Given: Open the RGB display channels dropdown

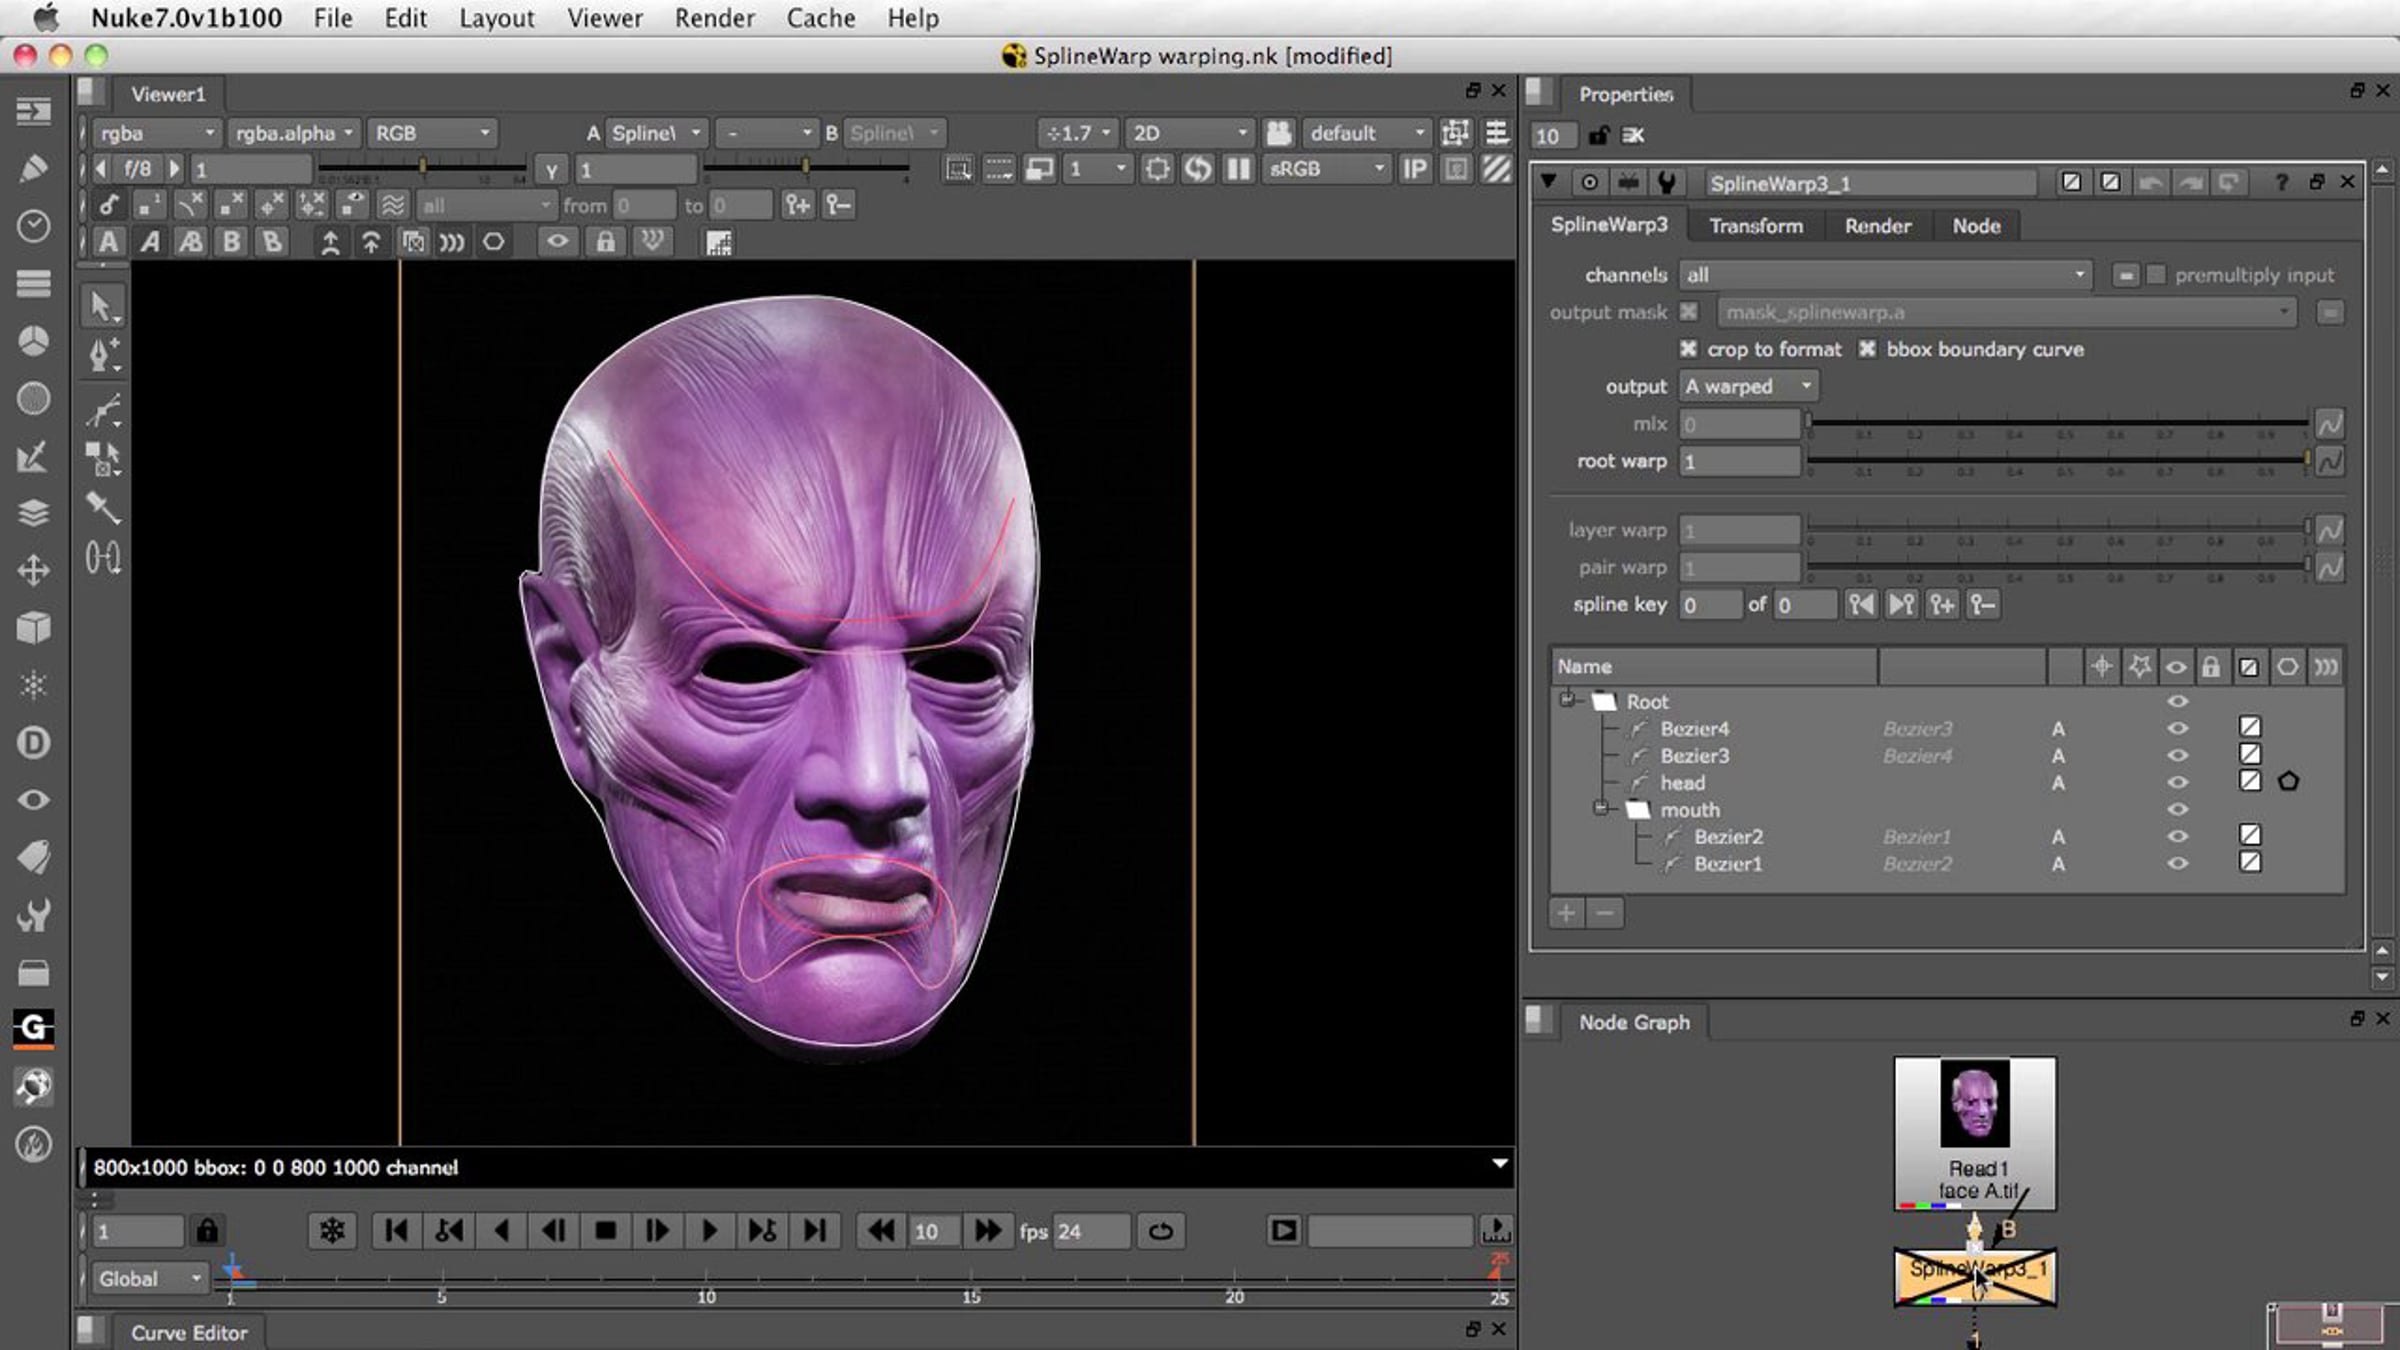Looking at the screenshot, I should pos(432,133).
